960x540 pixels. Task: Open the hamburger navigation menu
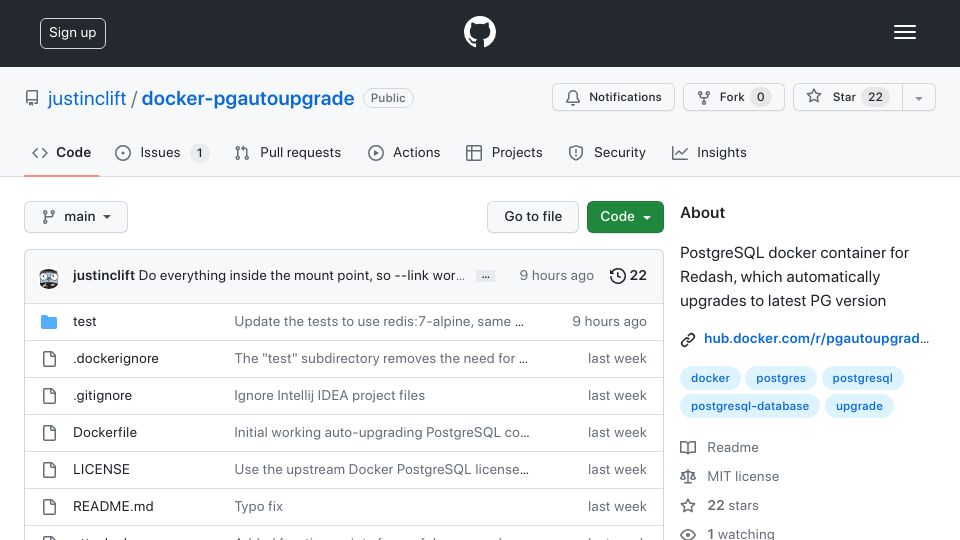tap(904, 32)
